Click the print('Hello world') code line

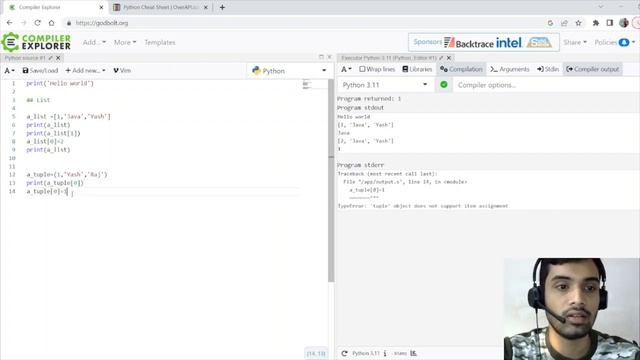point(60,83)
